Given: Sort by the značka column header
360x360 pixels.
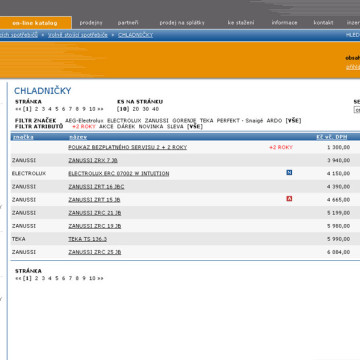Looking at the screenshot, I should pyautogui.click(x=23, y=137).
